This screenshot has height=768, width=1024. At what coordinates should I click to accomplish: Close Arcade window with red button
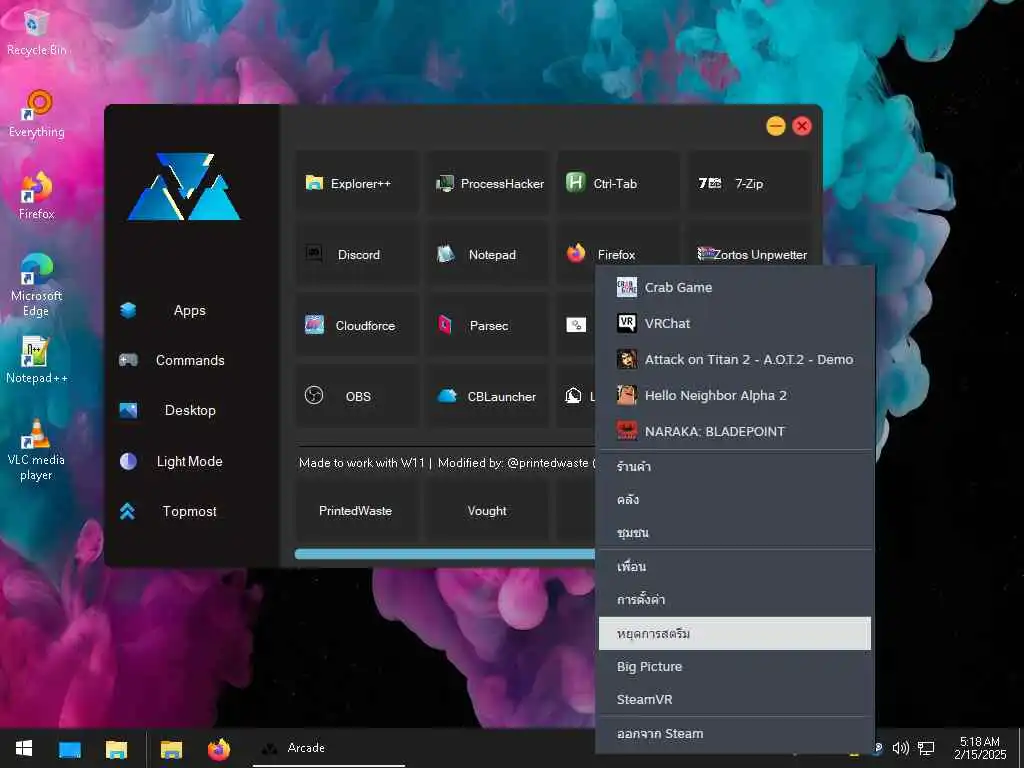click(x=802, y=126)
